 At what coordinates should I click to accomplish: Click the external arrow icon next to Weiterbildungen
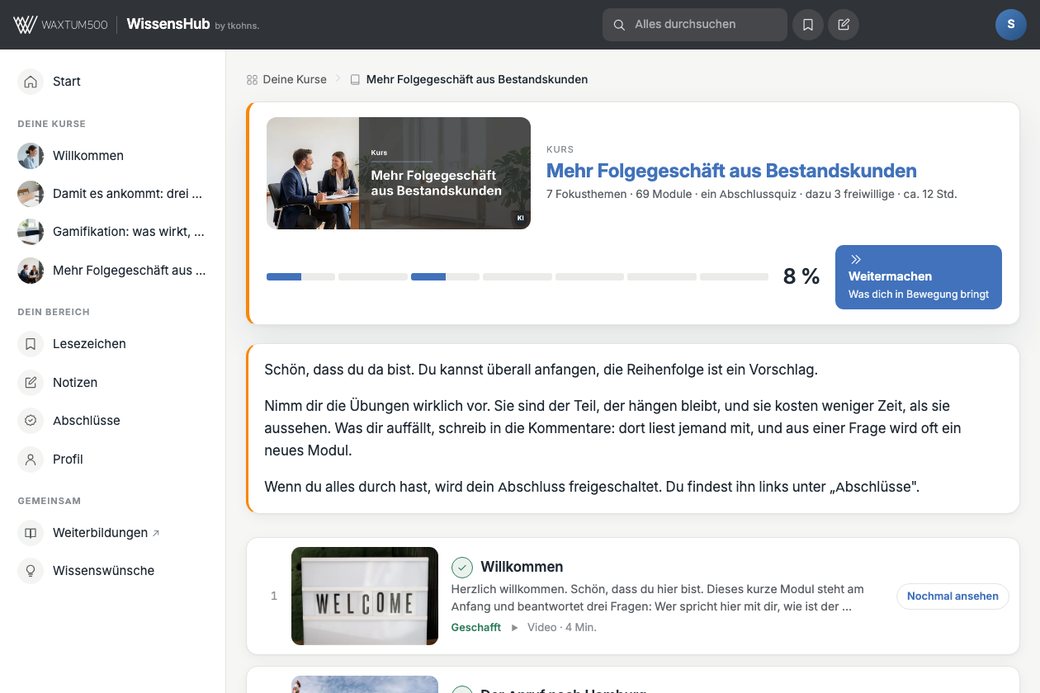click(156, 533)
